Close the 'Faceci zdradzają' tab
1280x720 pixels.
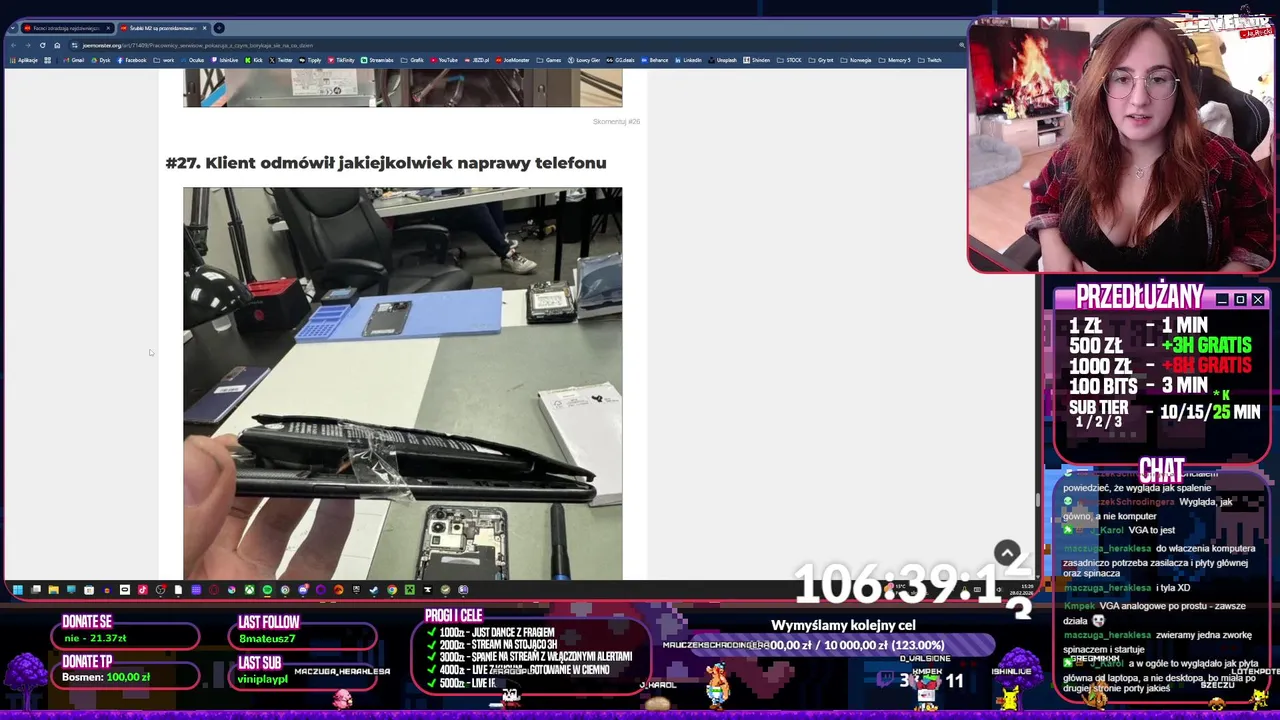coord(108,28)
